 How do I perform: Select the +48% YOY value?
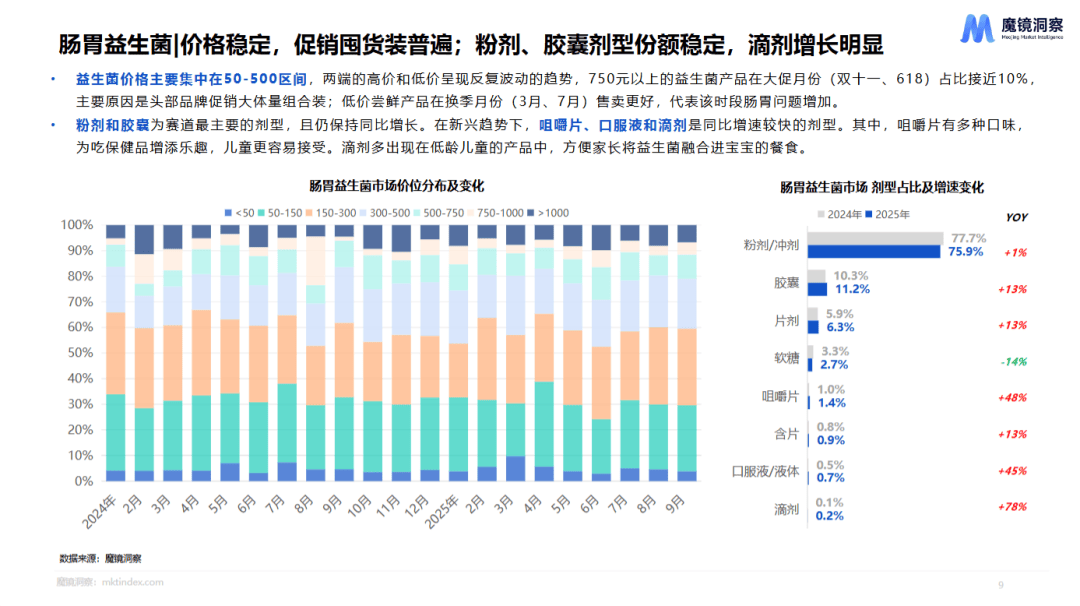[1012, 398]
